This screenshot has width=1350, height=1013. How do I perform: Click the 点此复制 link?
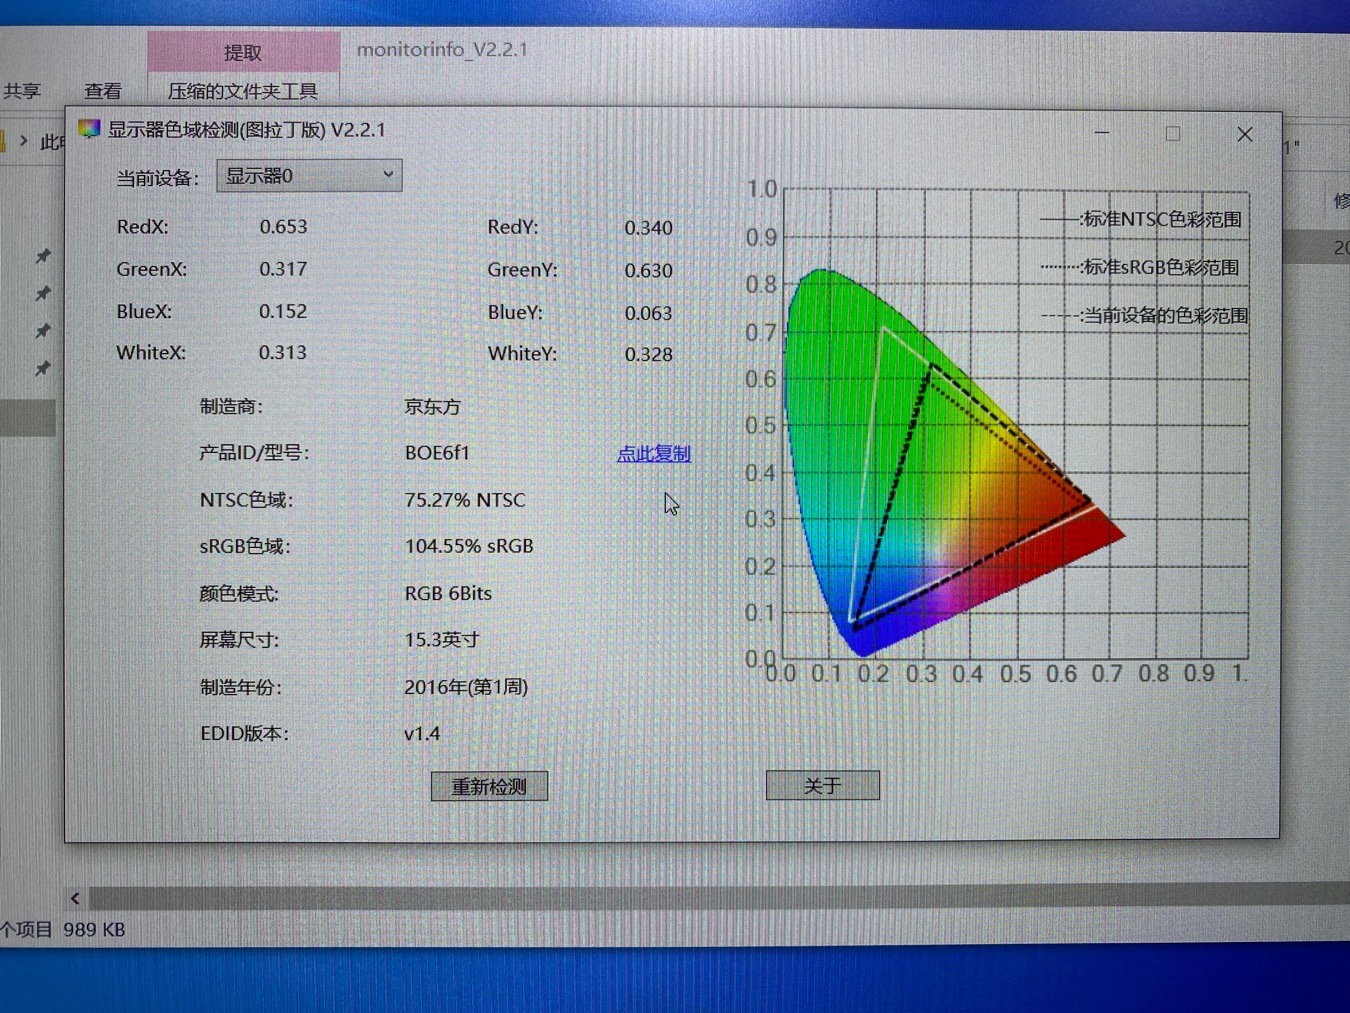pos(653,453)
